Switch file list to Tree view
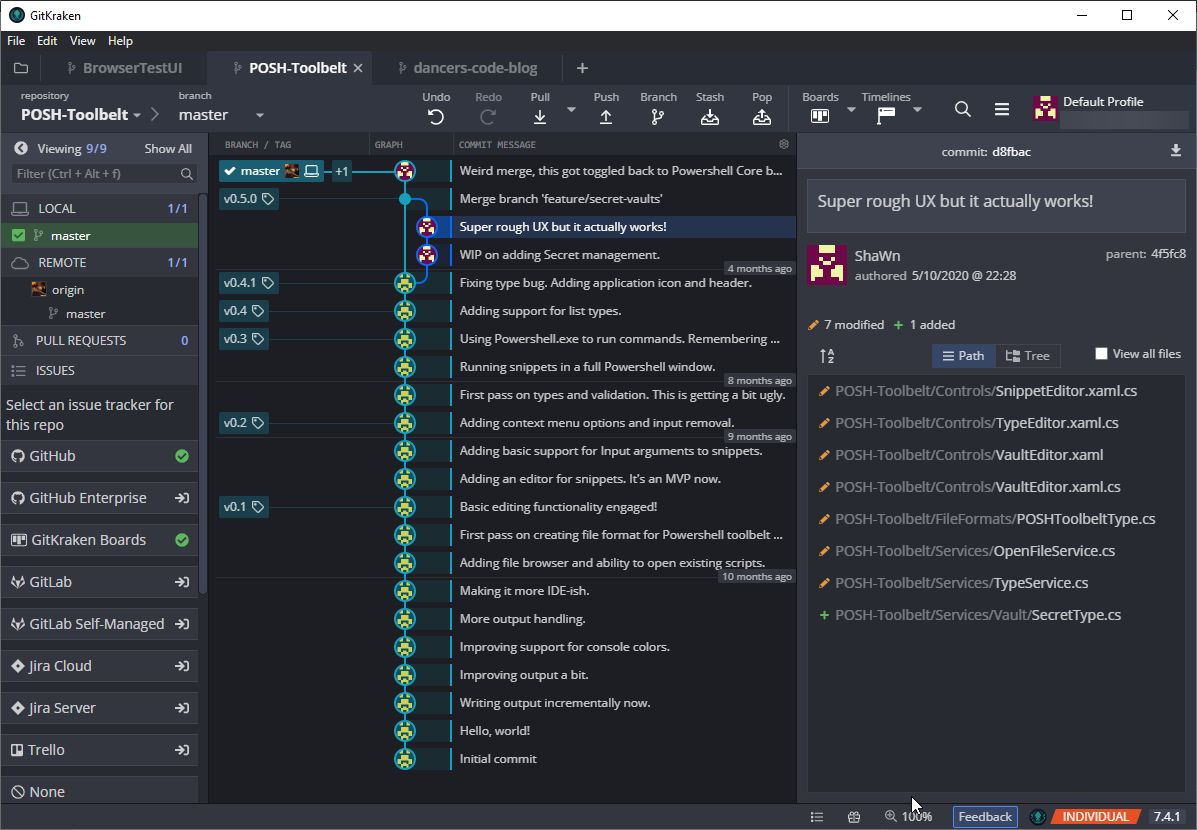This screenshot has height=830, width=1197. (x=1029, y=355)
